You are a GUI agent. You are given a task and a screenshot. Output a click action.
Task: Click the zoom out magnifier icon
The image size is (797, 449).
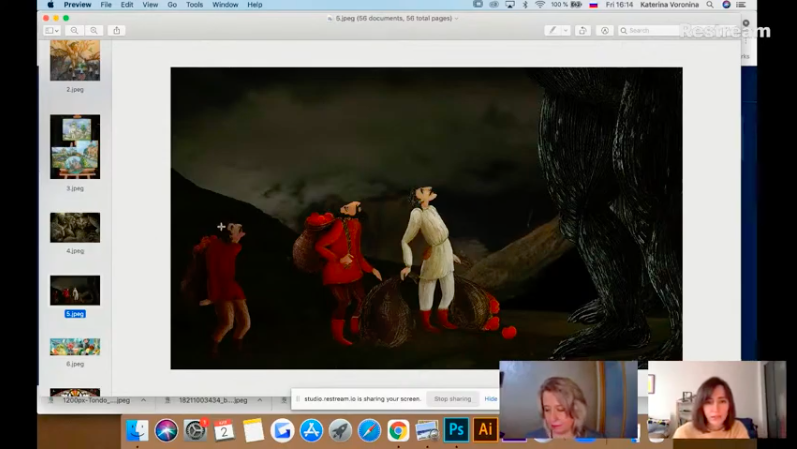[x=74, y=31]
